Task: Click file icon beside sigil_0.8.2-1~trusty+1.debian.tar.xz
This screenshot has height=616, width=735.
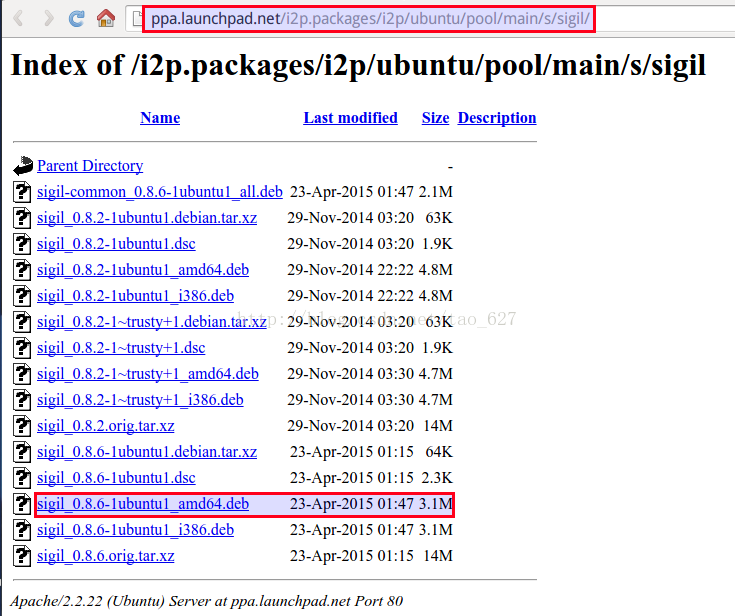Action: (x=22, y=322)
